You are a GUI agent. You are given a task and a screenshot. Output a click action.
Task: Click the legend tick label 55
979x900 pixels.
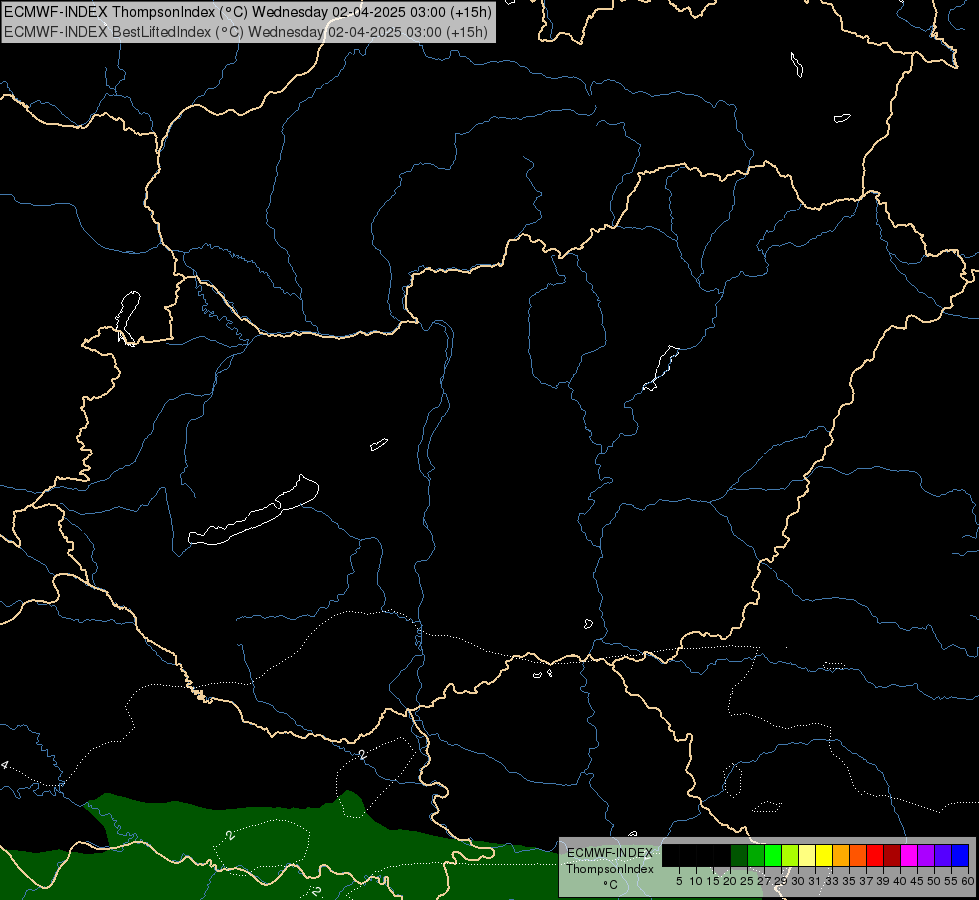tap(950, 881)
